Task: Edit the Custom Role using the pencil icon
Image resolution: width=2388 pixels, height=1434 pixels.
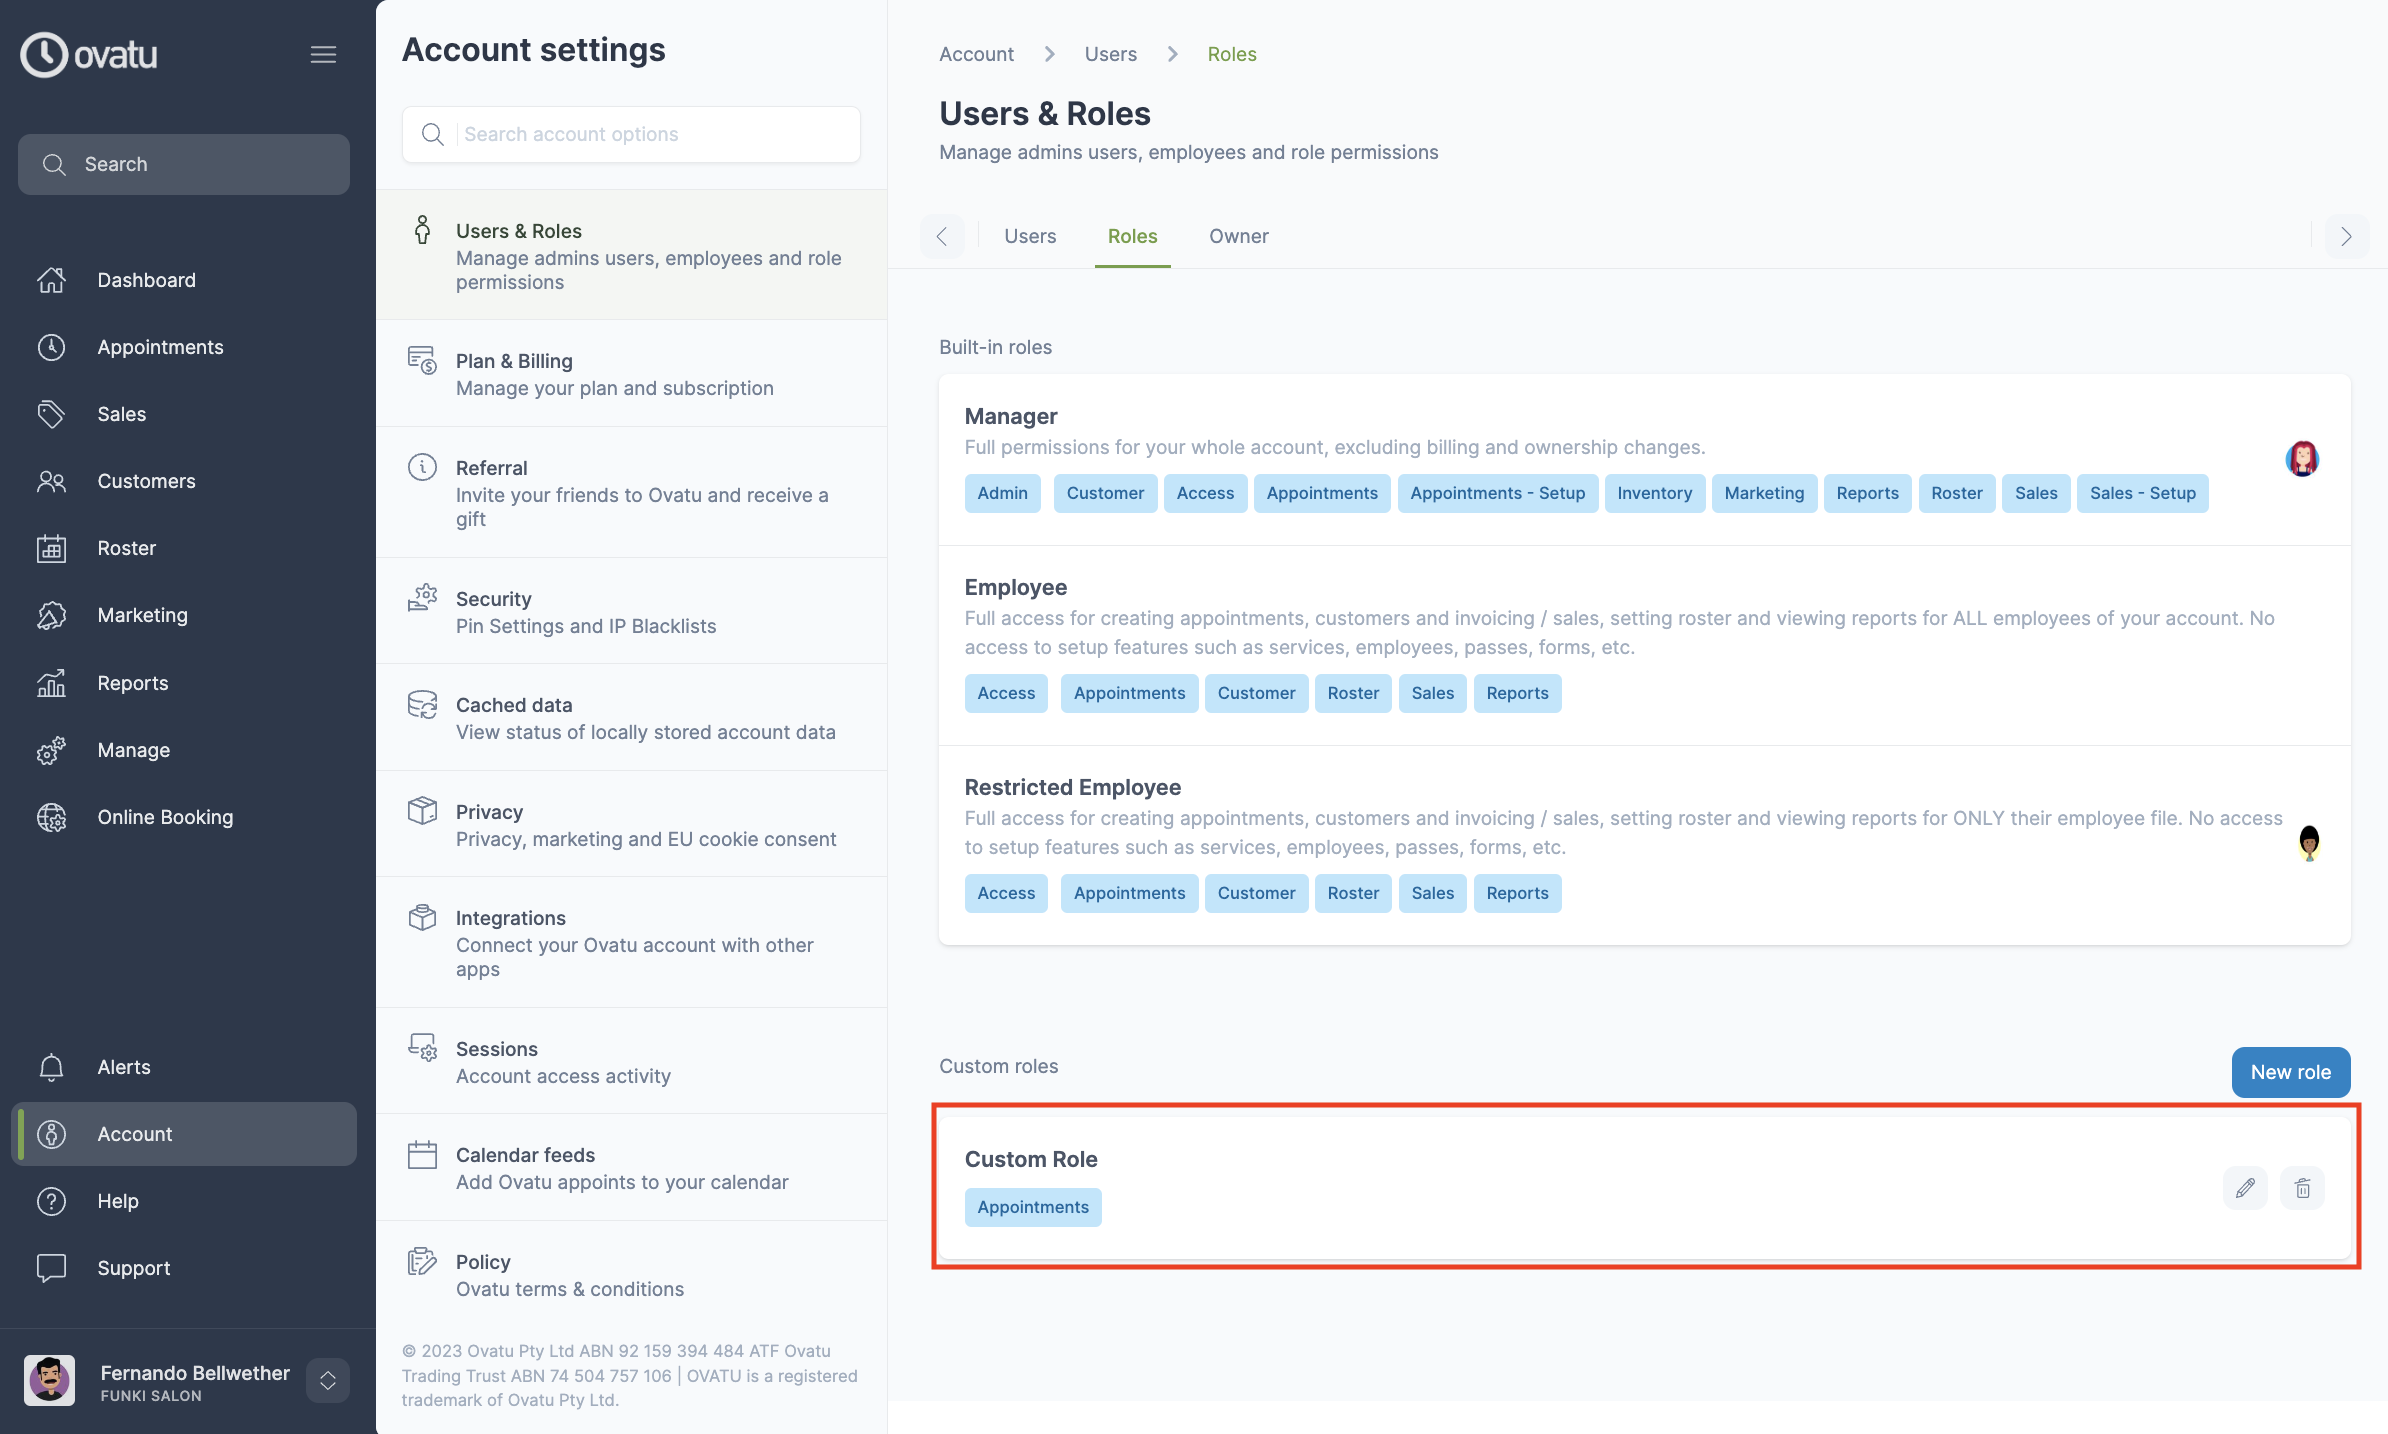Action: tap(2246, 1188)
